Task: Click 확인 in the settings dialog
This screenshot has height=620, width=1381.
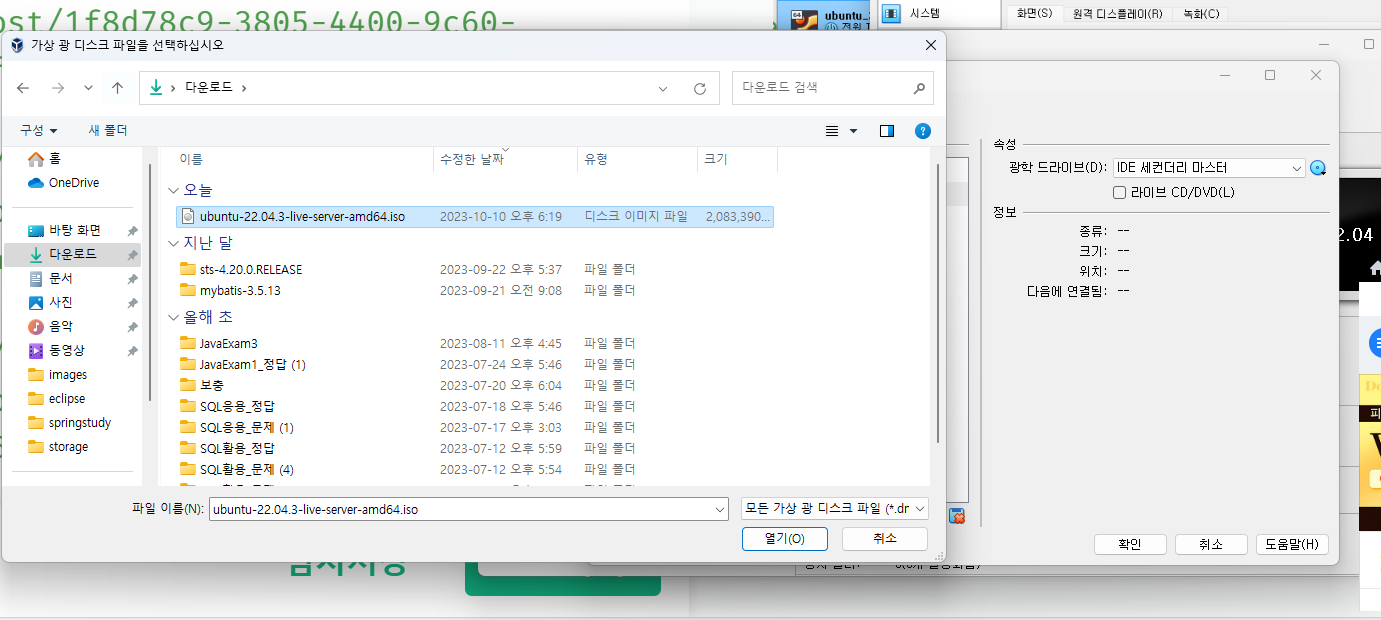Action: point(1130,545)
